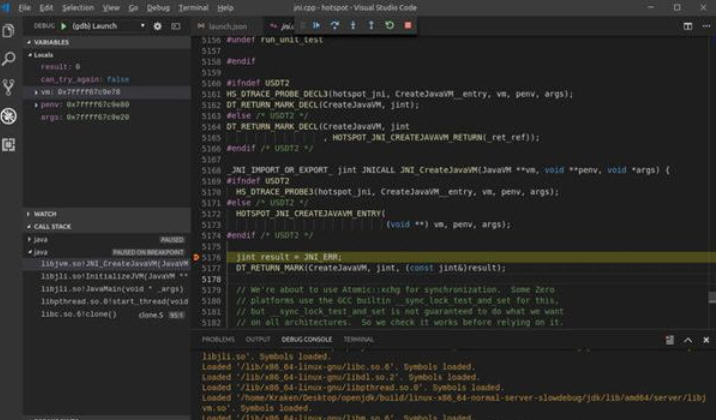Select libjli.so!InitializeJVM call stack frame

(108, 276)
